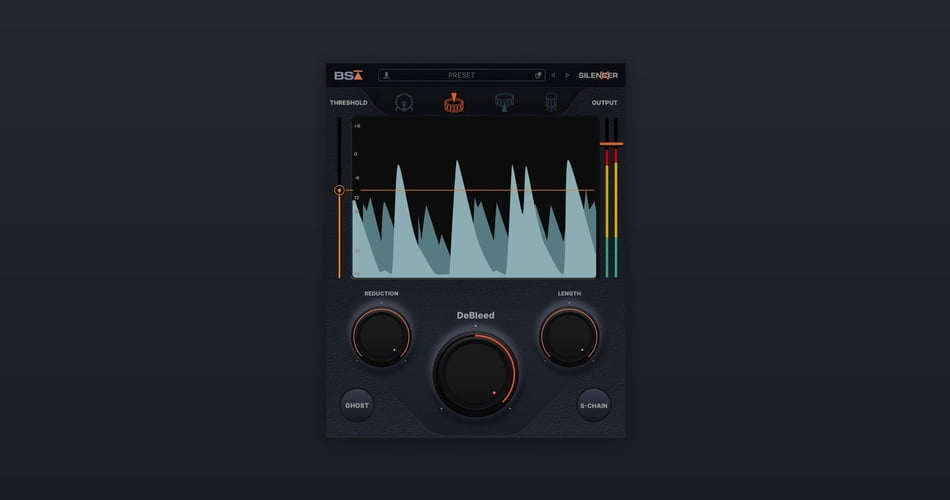Click the threshold slider handle
This screenshot has height=500, width=950.
click(x=339, y=190)
